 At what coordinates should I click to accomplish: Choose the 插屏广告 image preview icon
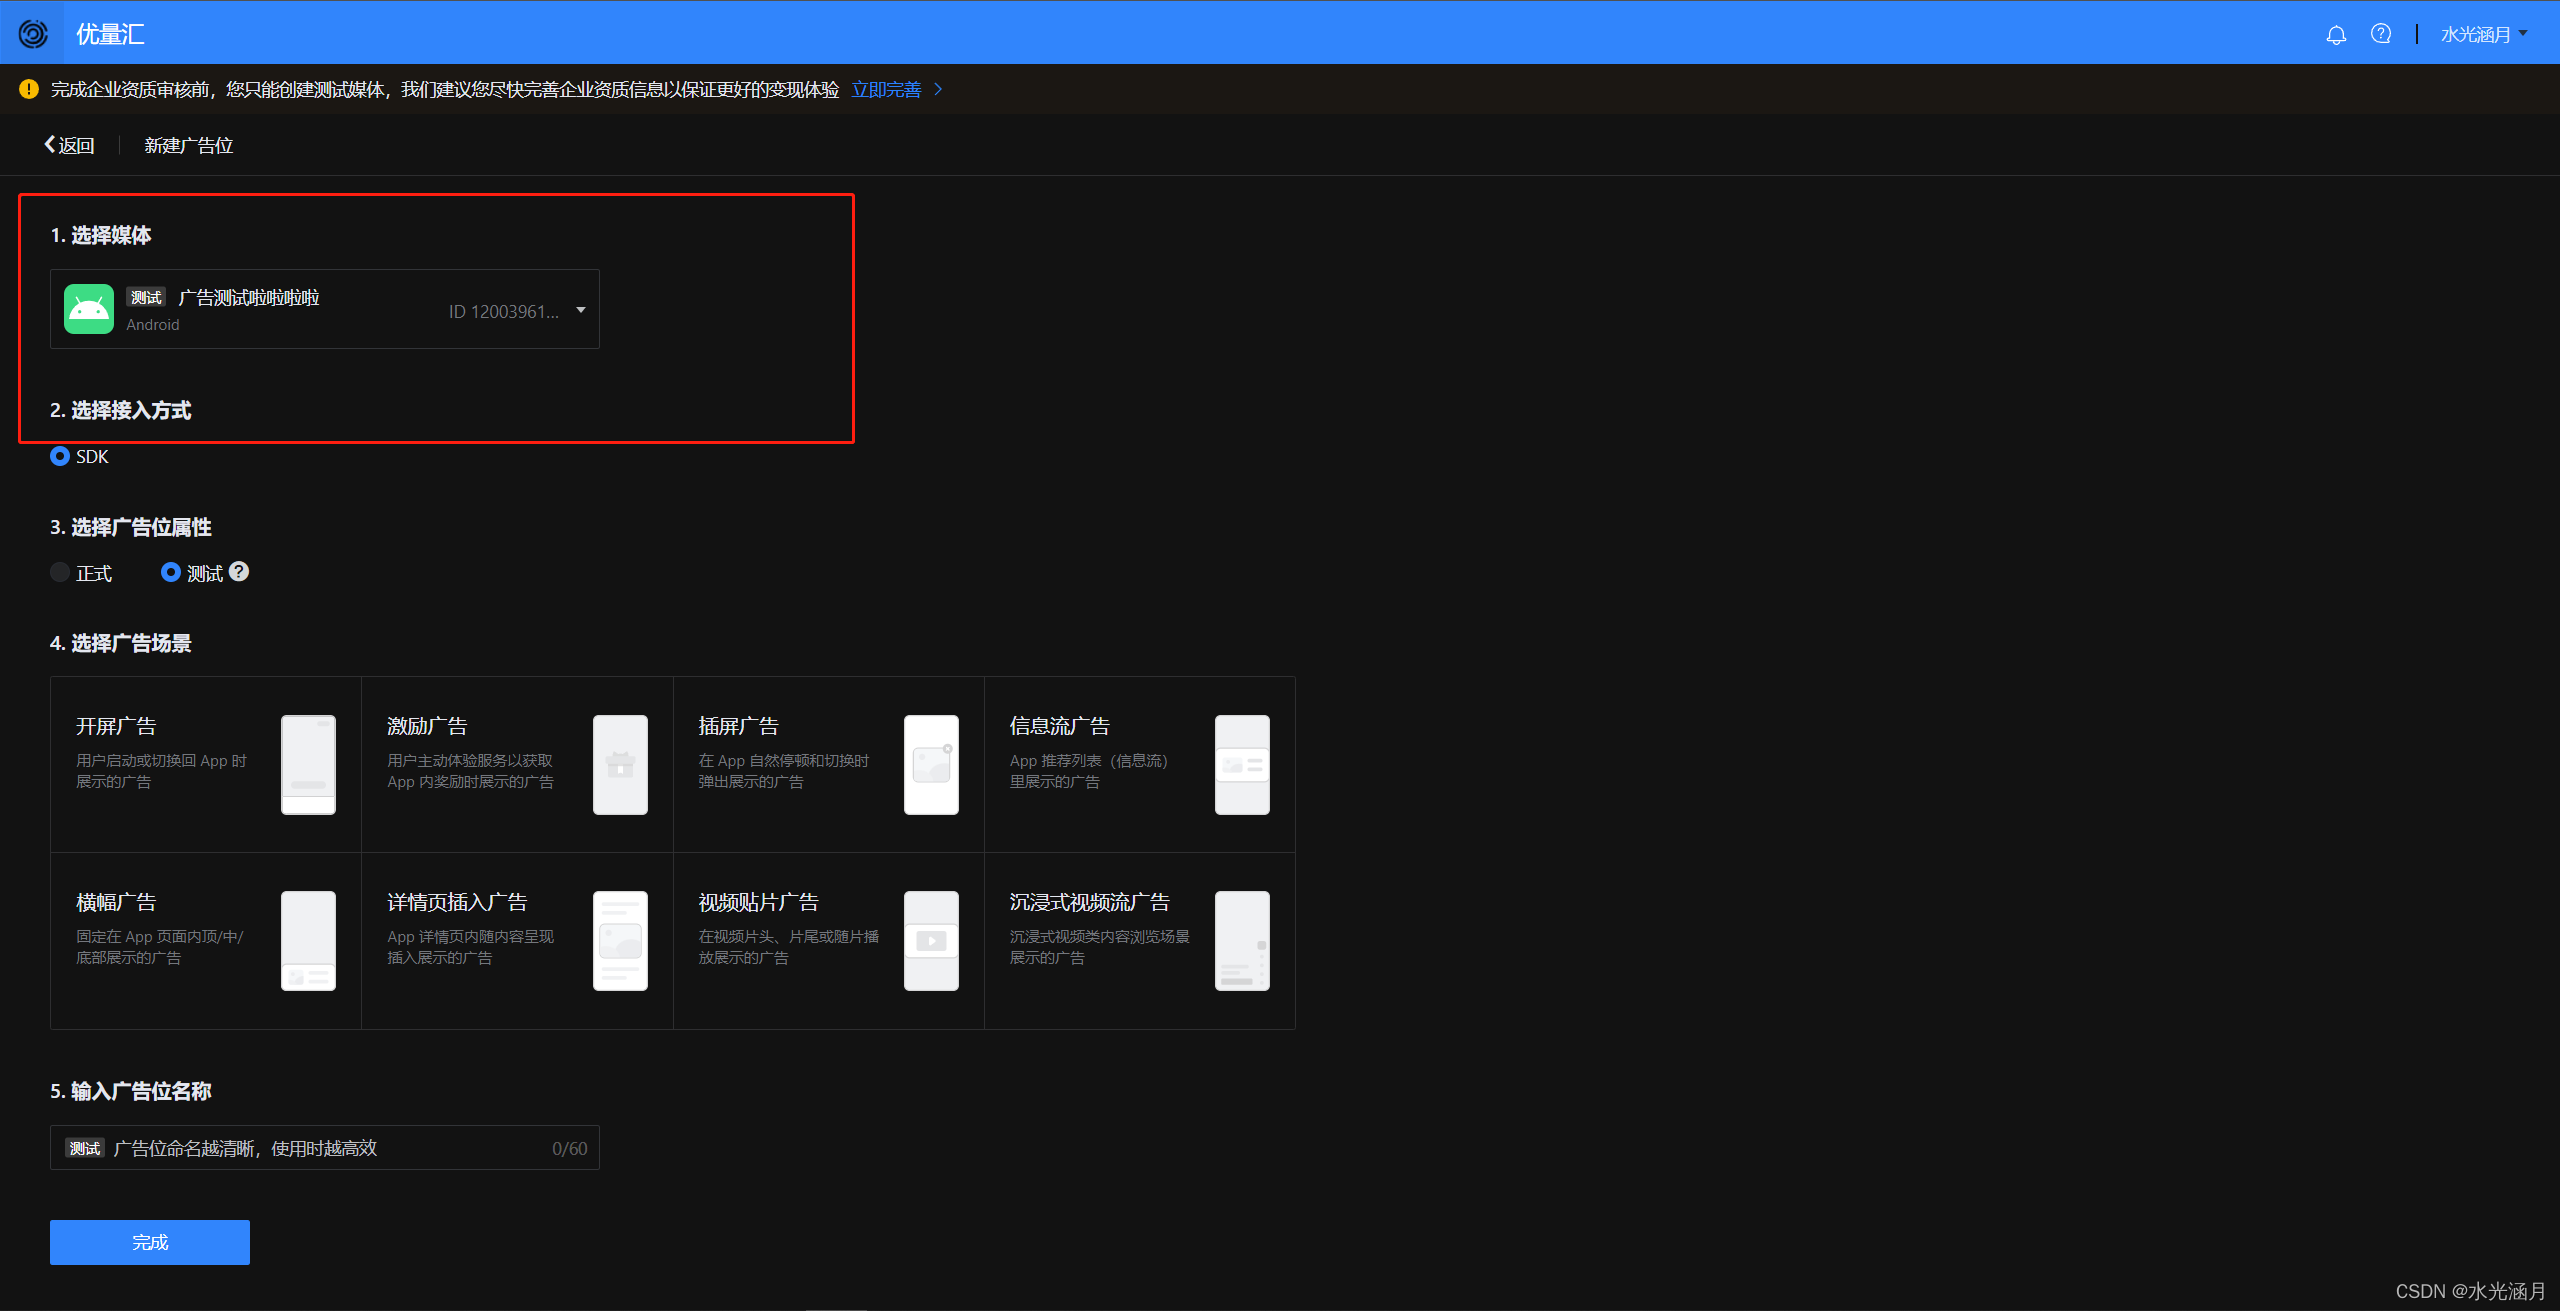click(x=931, y=765)
